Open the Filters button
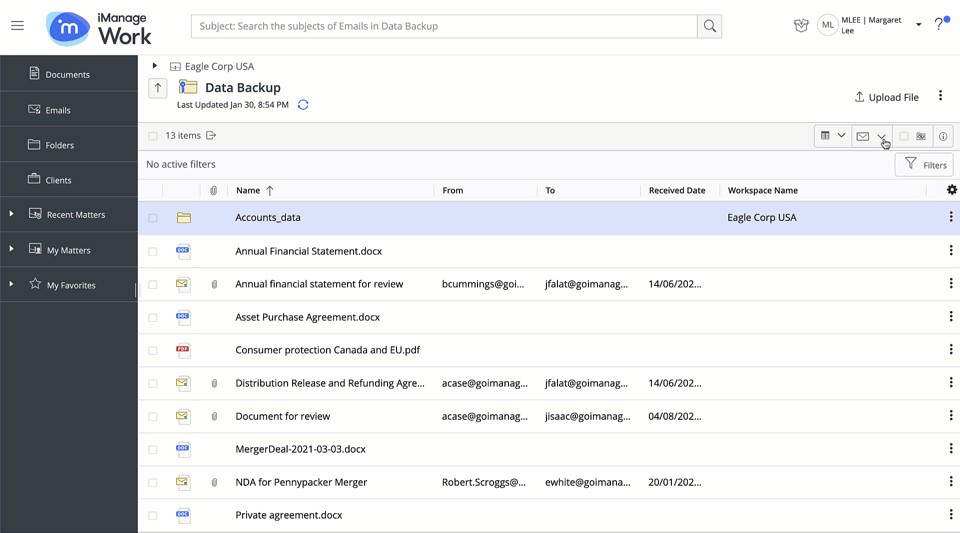The image size is (960, 533). (924, 165)
